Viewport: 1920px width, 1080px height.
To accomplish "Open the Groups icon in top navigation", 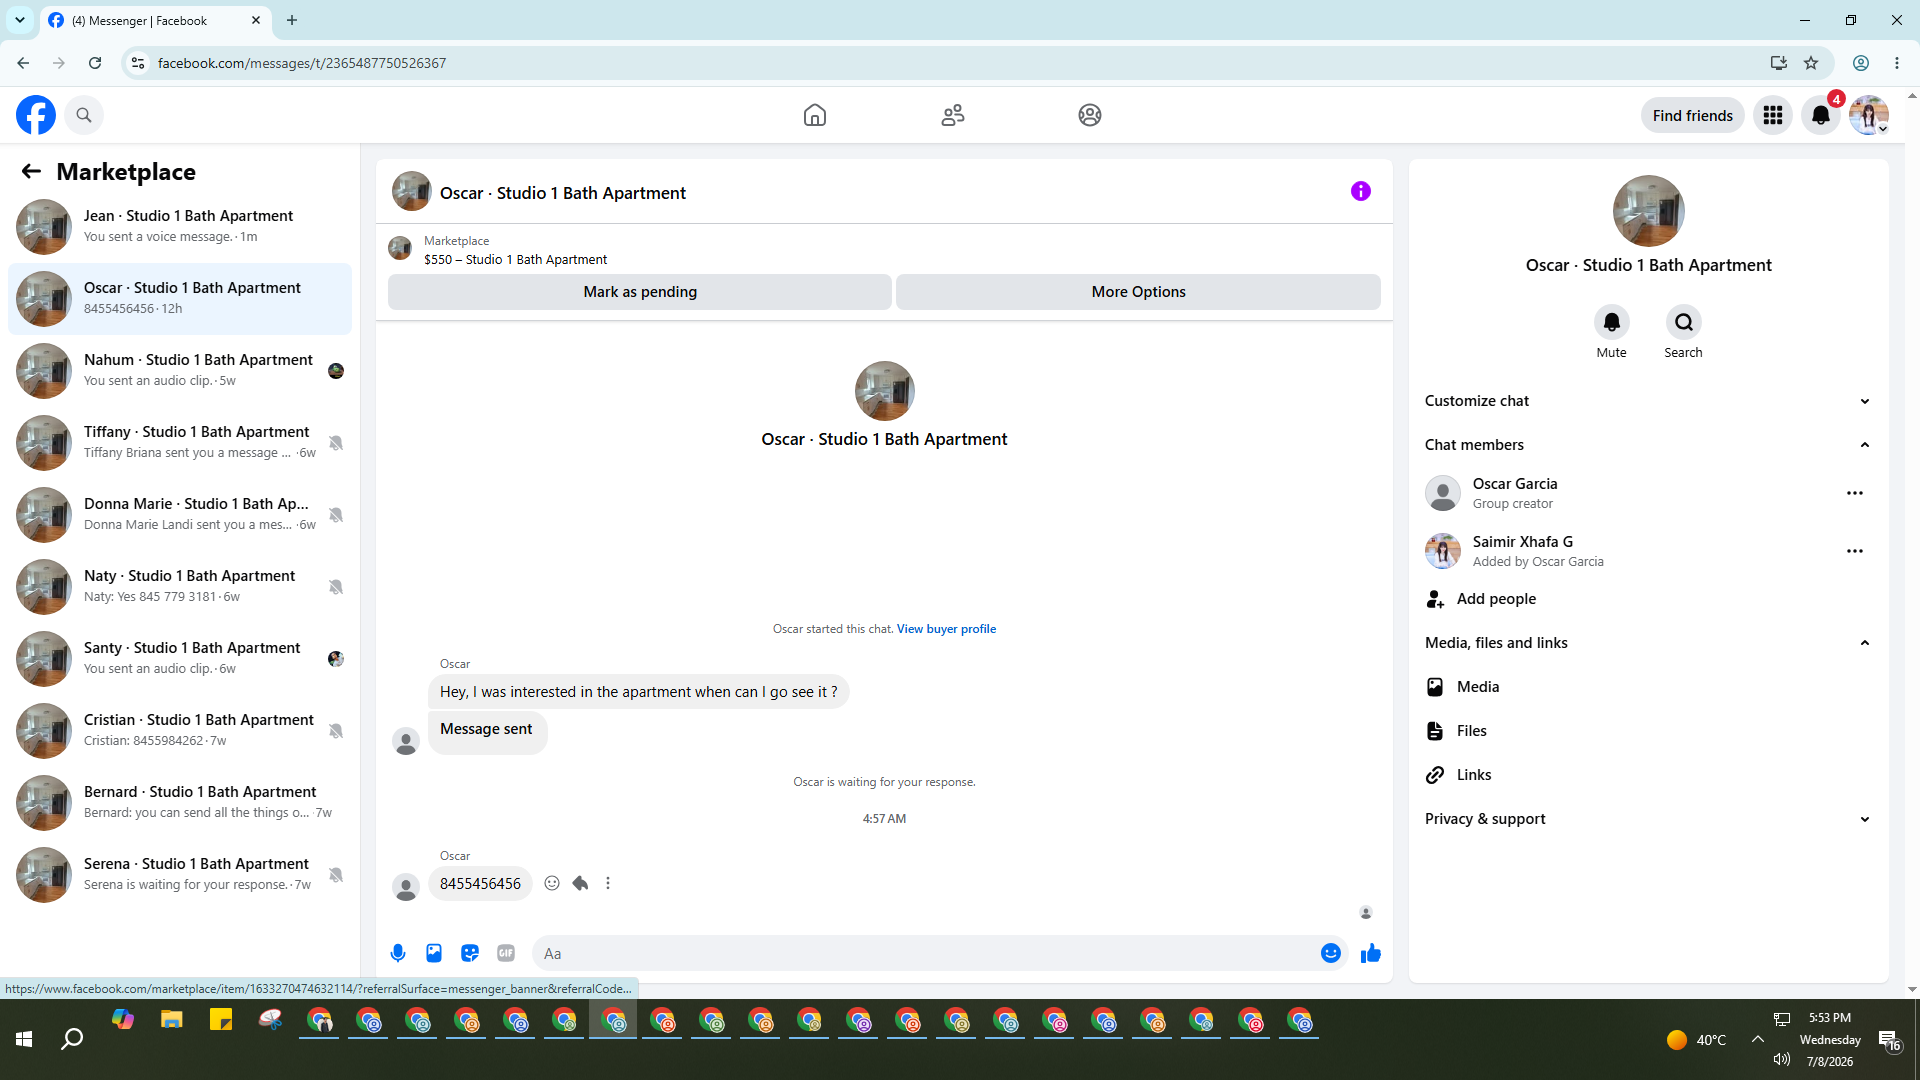I will click(x=1090, y=115).
